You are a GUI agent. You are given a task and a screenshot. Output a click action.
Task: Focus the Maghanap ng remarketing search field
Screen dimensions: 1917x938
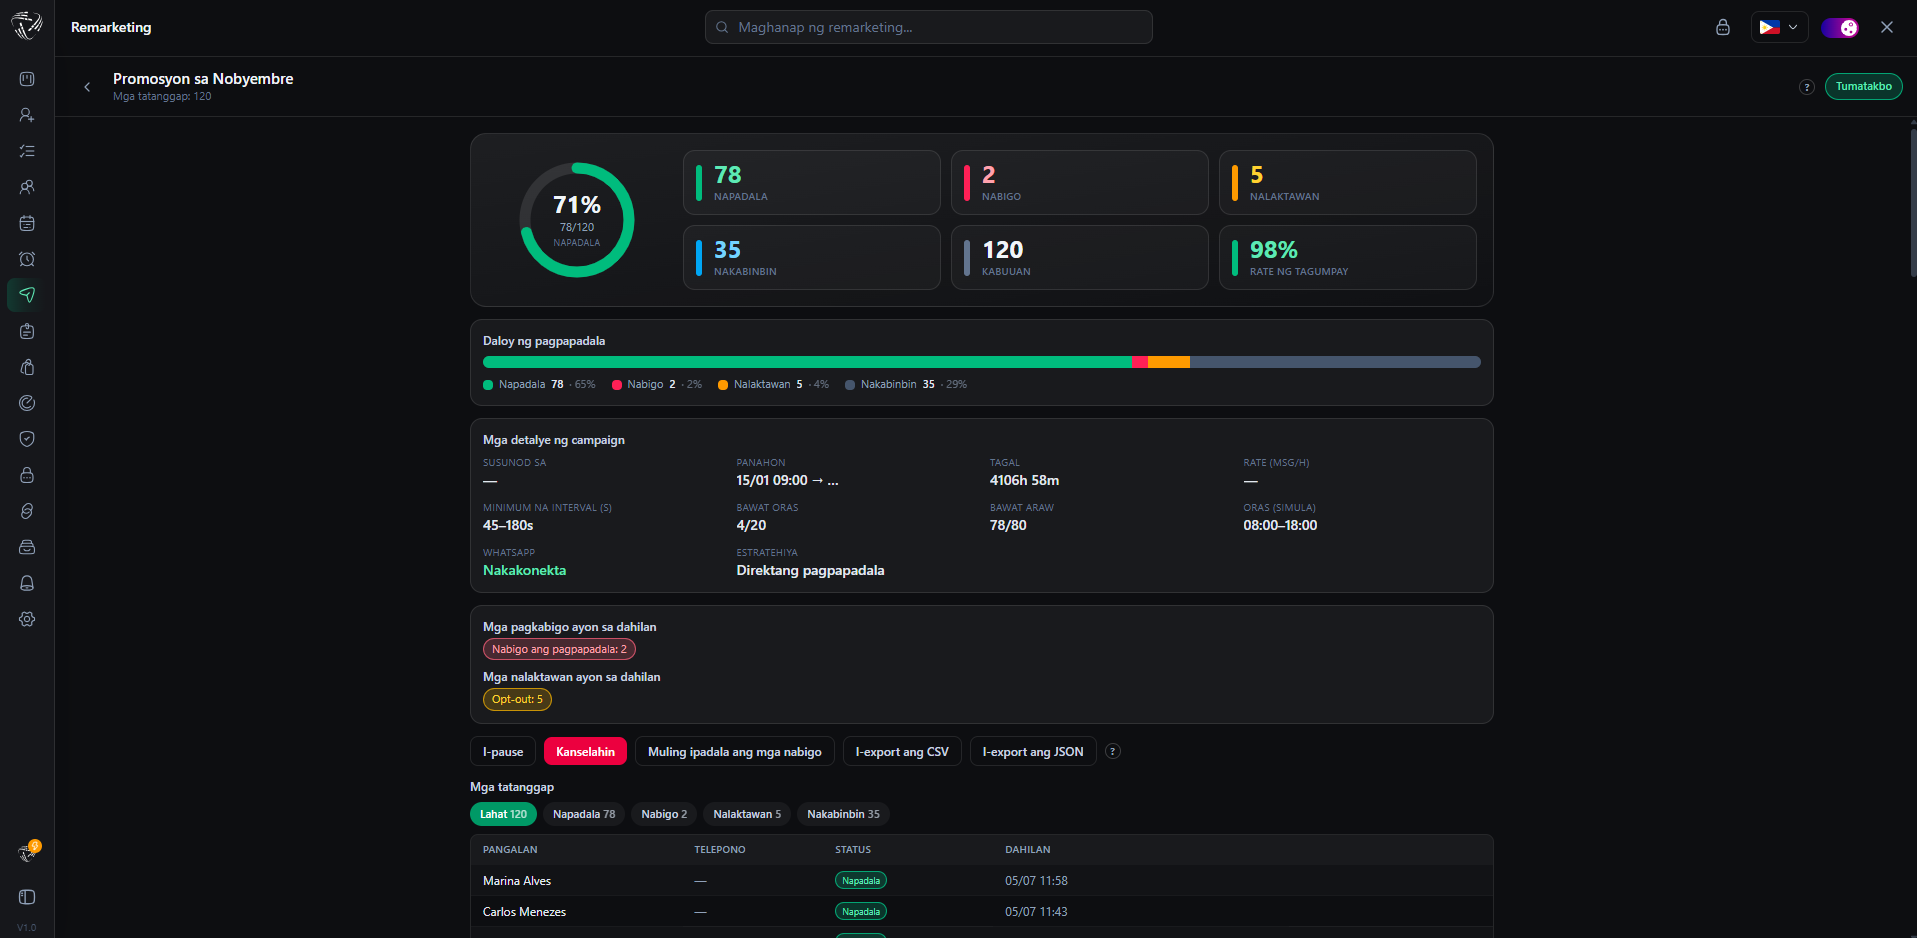928,27
